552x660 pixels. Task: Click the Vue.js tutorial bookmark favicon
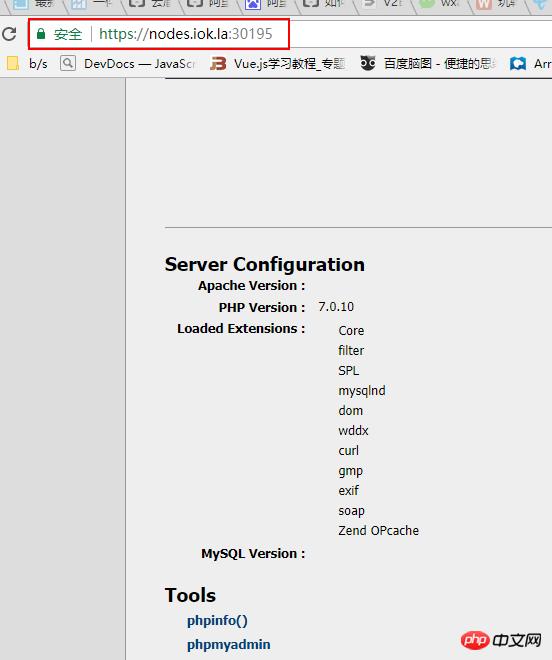(218, 64)
